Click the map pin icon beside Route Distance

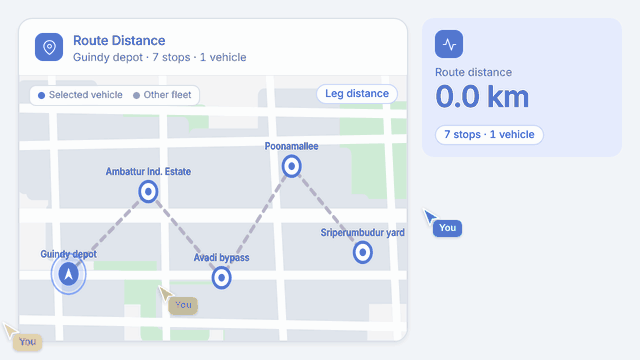[49, 47]
